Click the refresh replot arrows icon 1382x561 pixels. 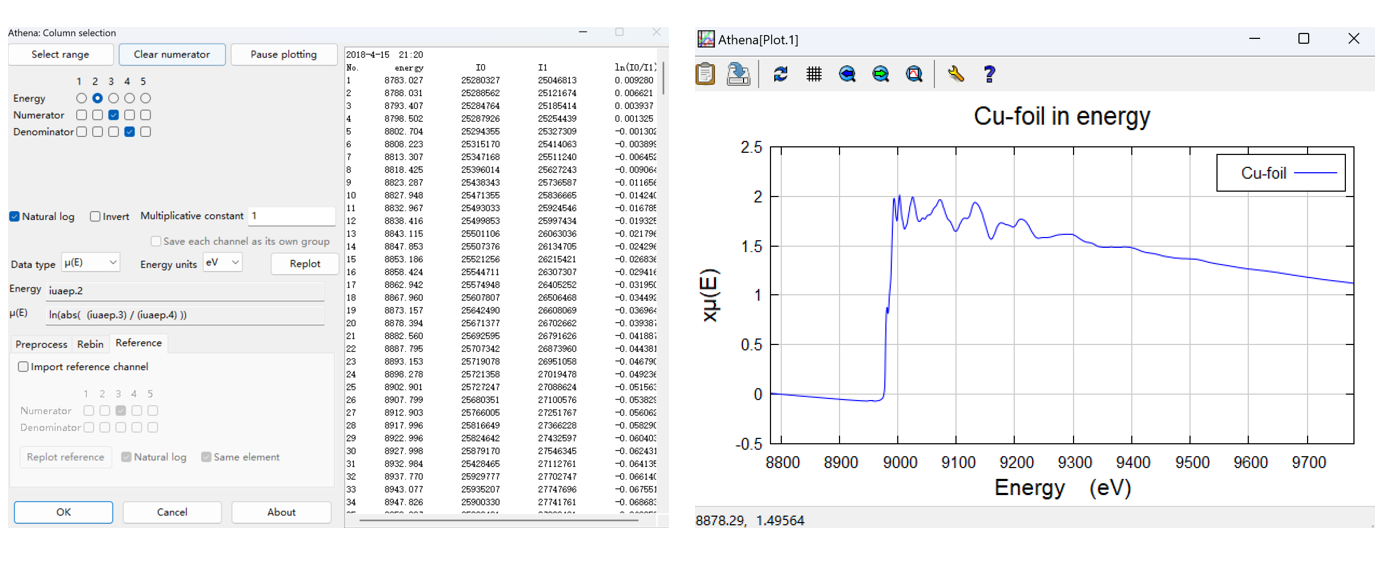(781, 74)
